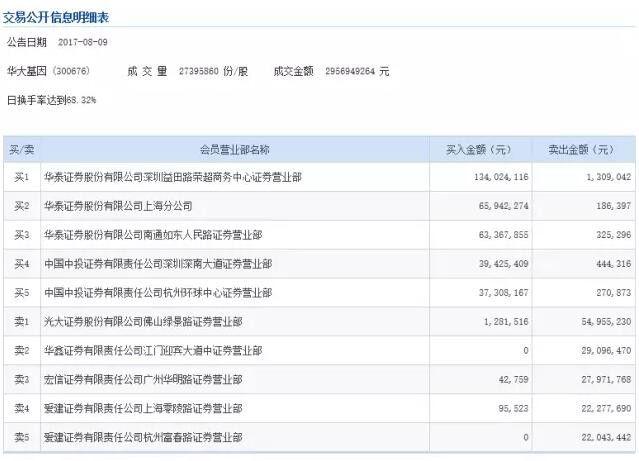Click 爱建证券上海零陵路证券营业部
This screenshot has width=639, height=461.
tap(143, 408)
